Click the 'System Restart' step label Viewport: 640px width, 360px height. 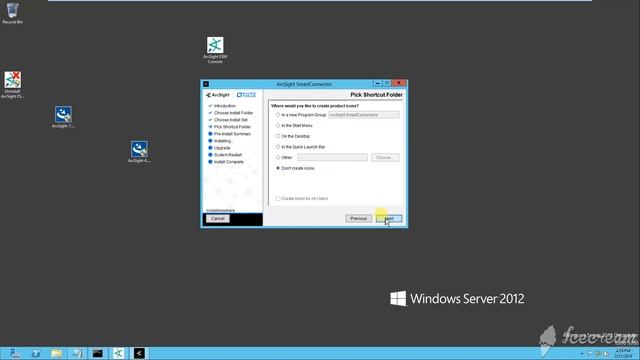(228, 155)
